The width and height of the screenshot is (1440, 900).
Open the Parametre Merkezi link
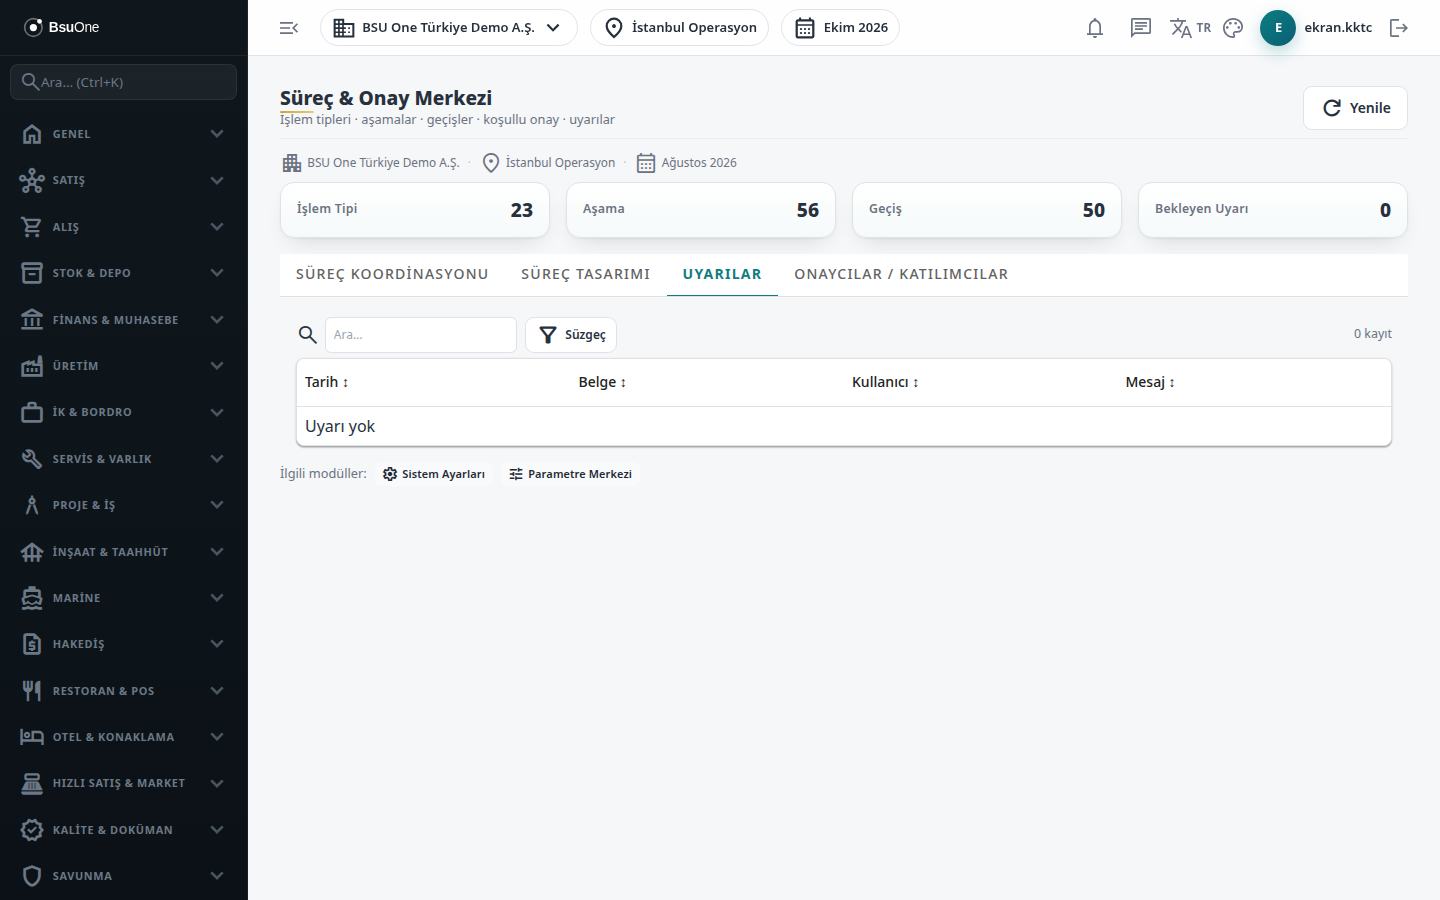(571, 474)
